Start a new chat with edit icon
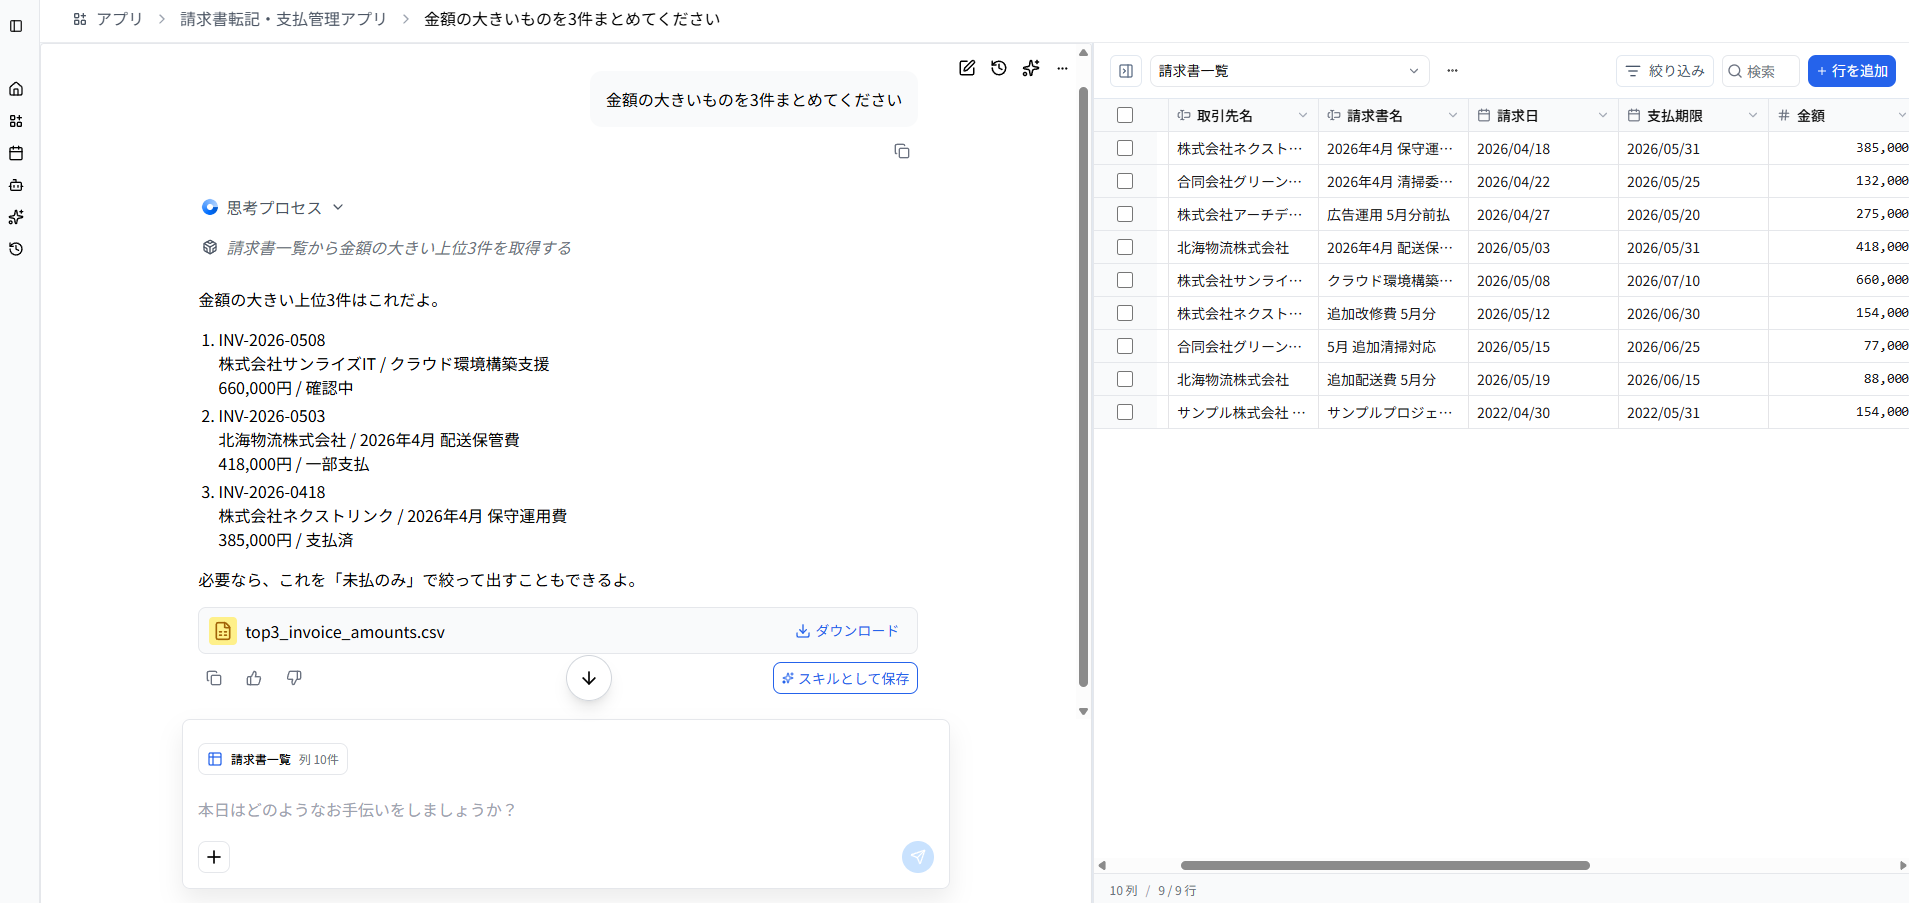The image size is (1909, 903). pyautogui.click(x=967, y=68)
